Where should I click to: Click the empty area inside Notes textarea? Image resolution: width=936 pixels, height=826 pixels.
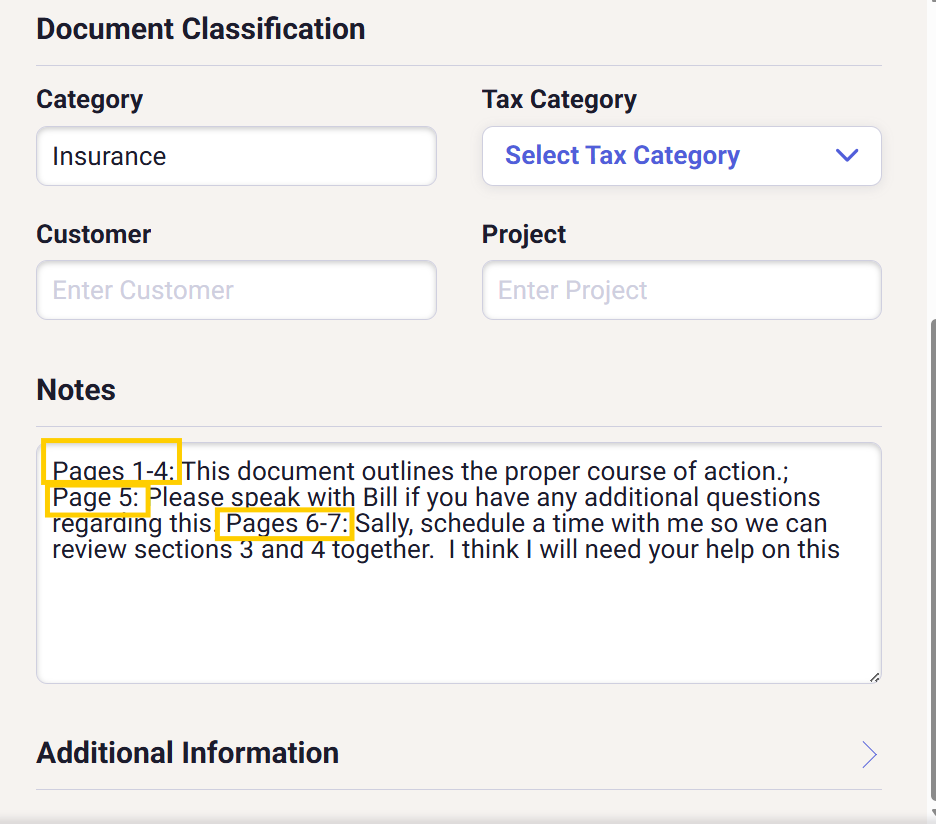click(x=458, y=620)
